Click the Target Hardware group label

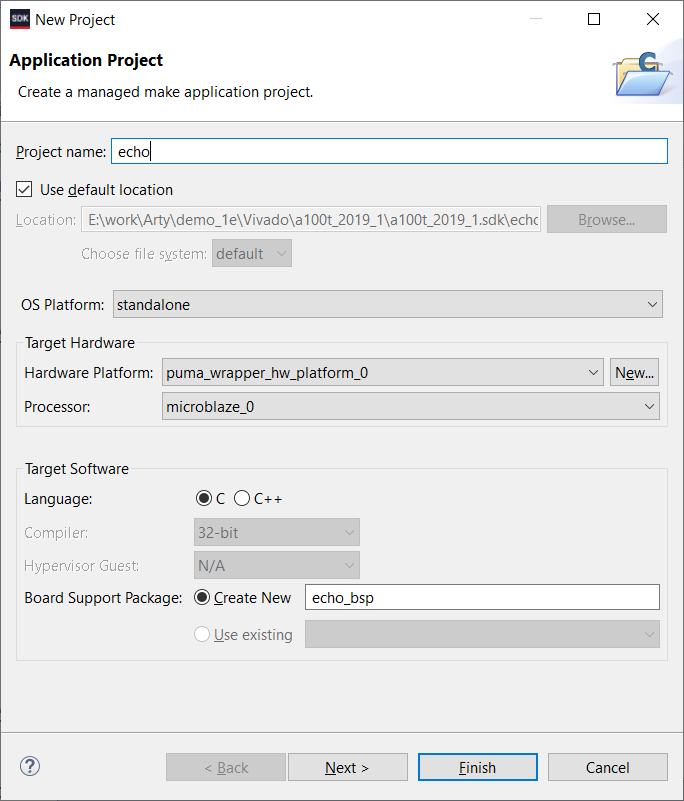click(x=80, y=343)
